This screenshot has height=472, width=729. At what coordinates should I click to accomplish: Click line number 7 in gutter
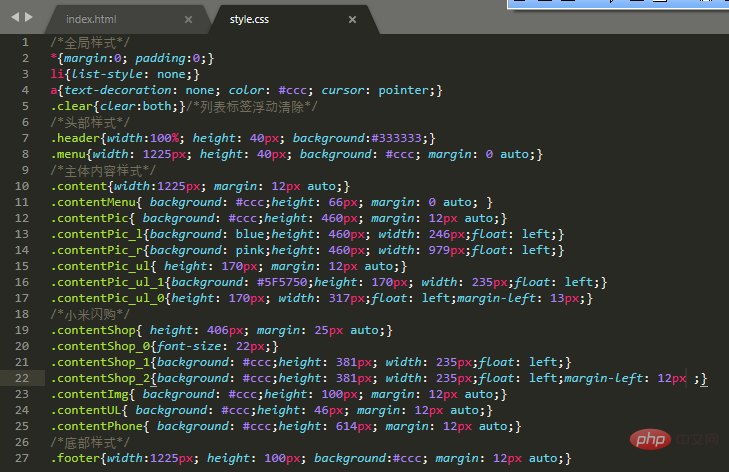pyautogui.click(x=25, y=138)
